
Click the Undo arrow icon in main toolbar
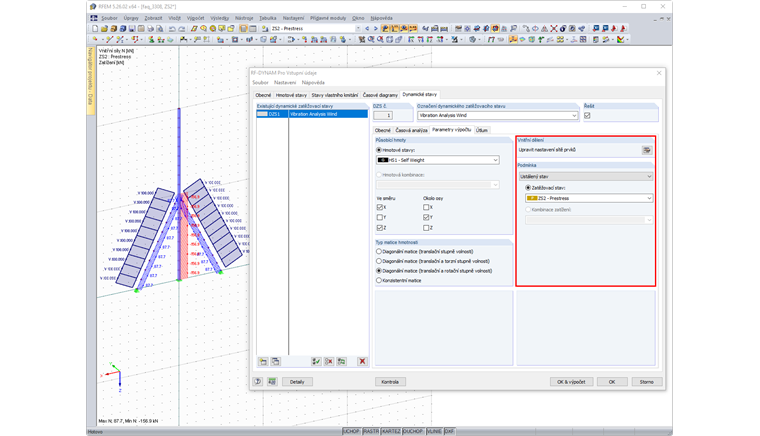172,29
